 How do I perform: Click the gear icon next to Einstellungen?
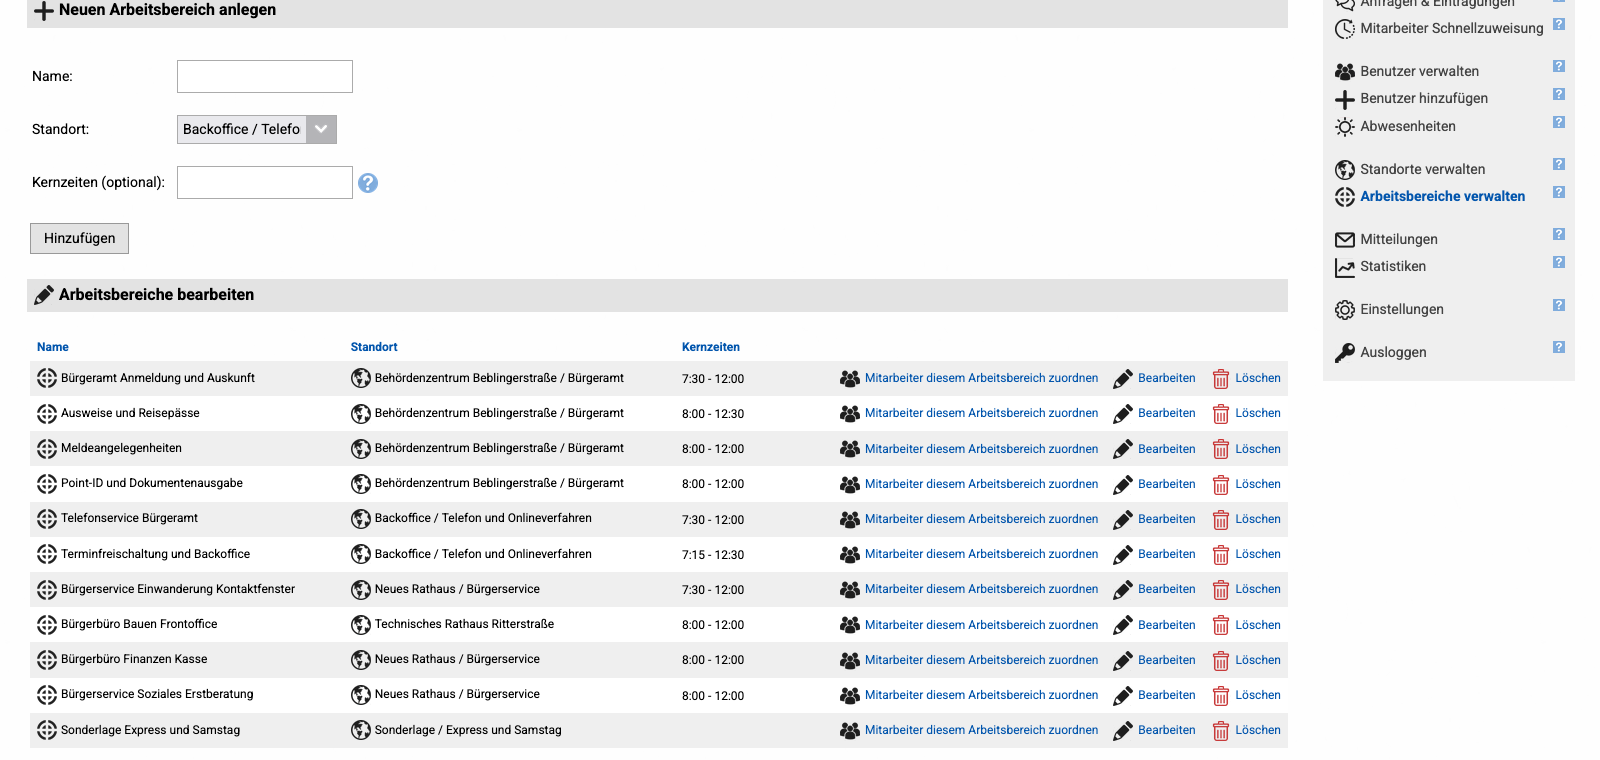[1345, 310]
